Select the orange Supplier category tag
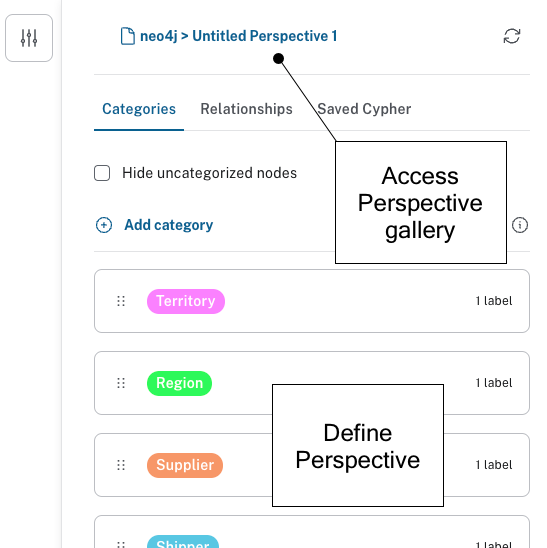547x548 pixels. pos(185,465)
